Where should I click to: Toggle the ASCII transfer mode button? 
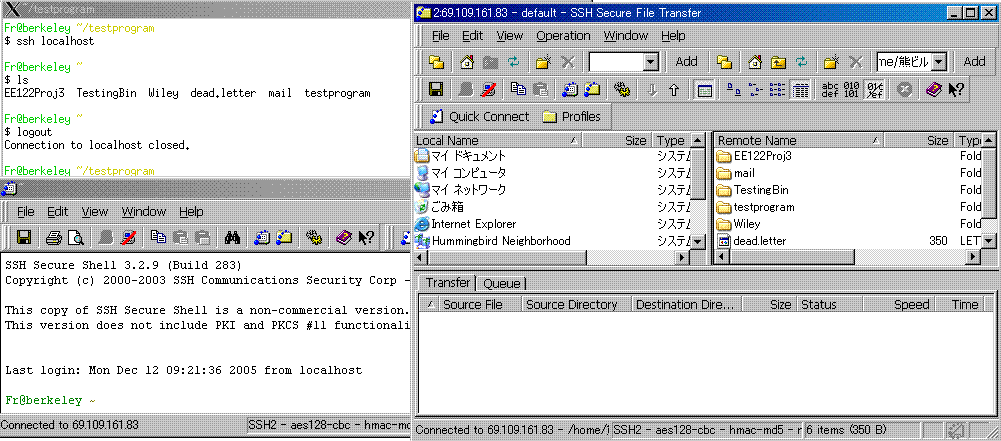[830, 90]
